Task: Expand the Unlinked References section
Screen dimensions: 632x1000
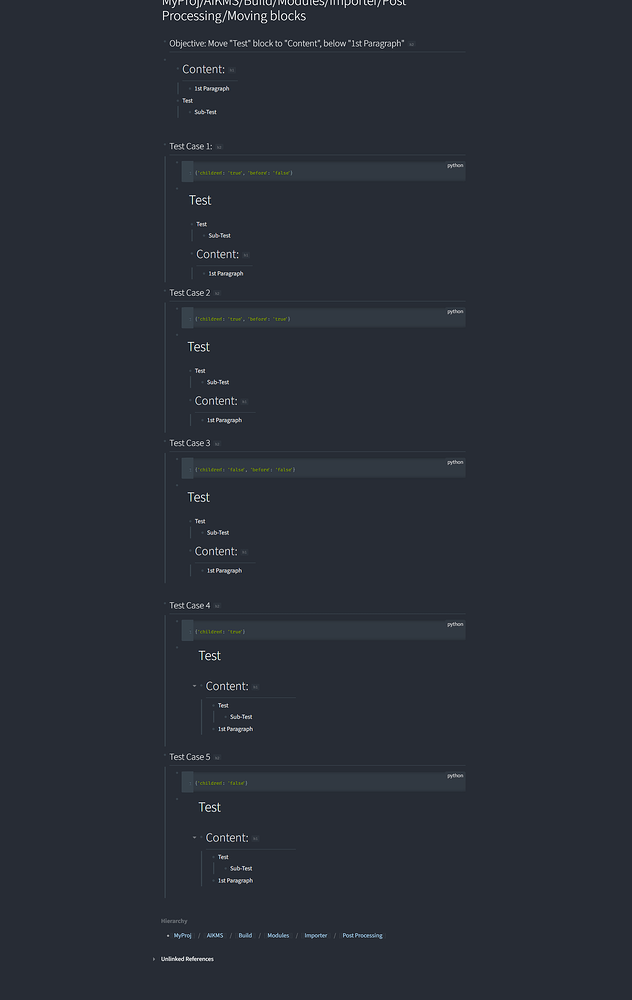Action: [153, 958]
